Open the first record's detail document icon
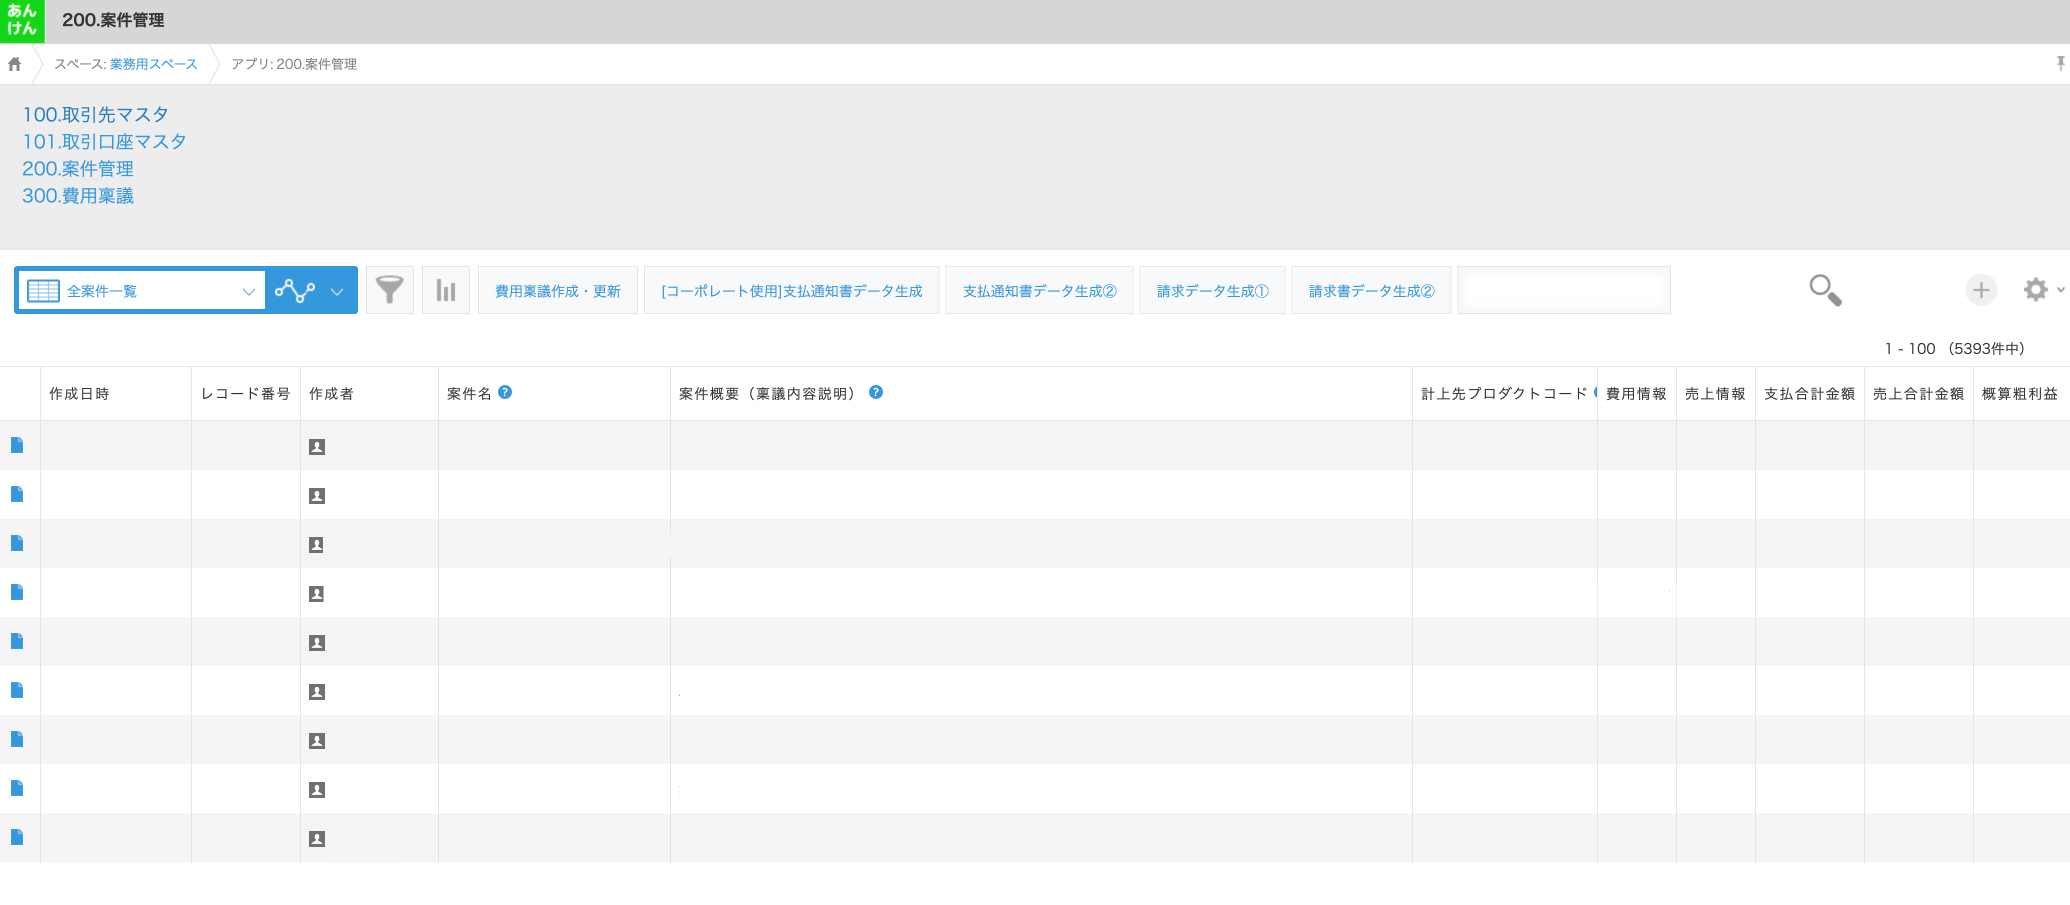Image resolution: width=2070 pixels, height=905 pixels. pos(17,445)
